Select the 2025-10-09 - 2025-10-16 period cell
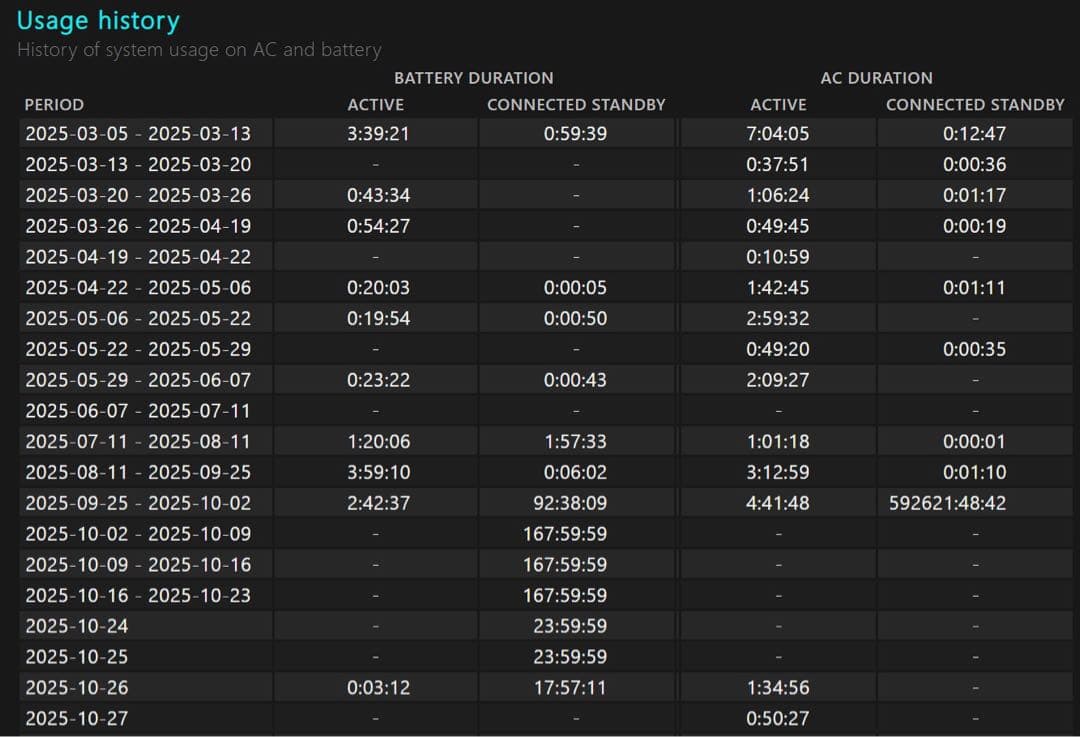1080x737 pixels. pyautogui.click(x=138, y=565)
